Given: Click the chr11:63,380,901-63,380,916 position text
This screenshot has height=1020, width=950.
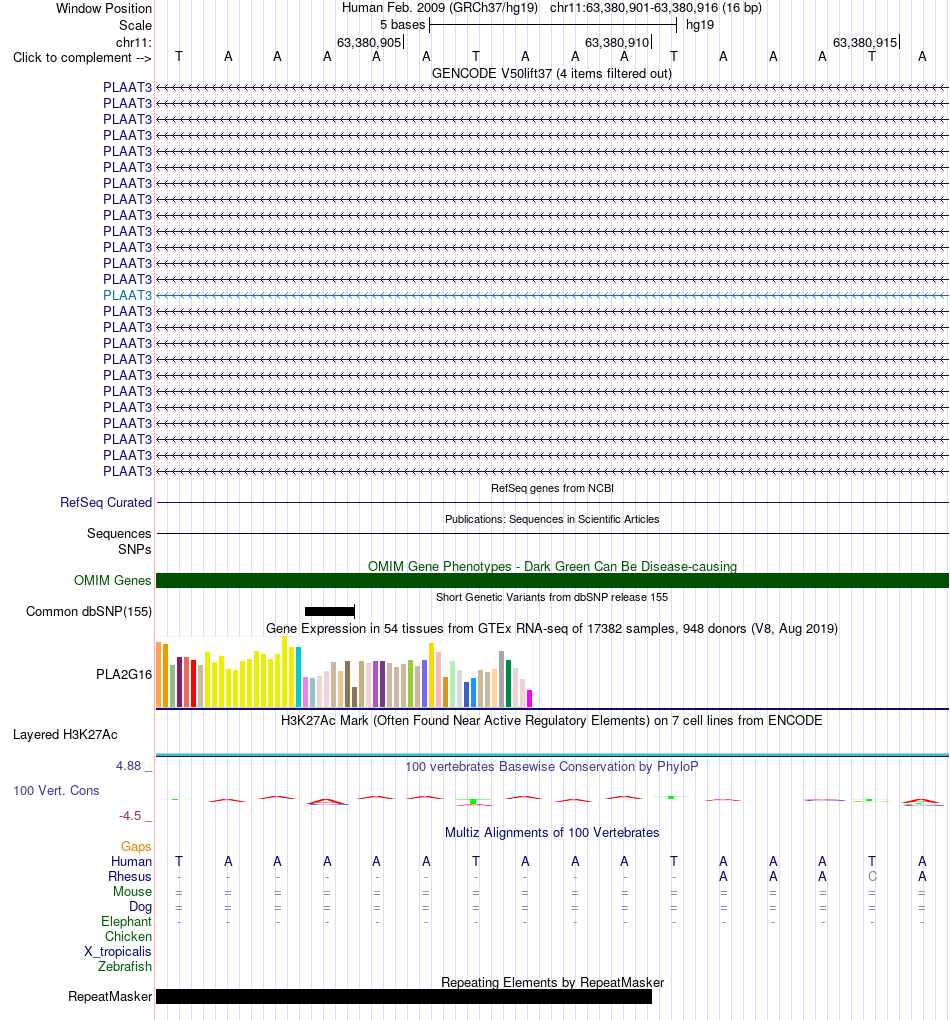Looking at the screenshot, I should click(634, 8).
